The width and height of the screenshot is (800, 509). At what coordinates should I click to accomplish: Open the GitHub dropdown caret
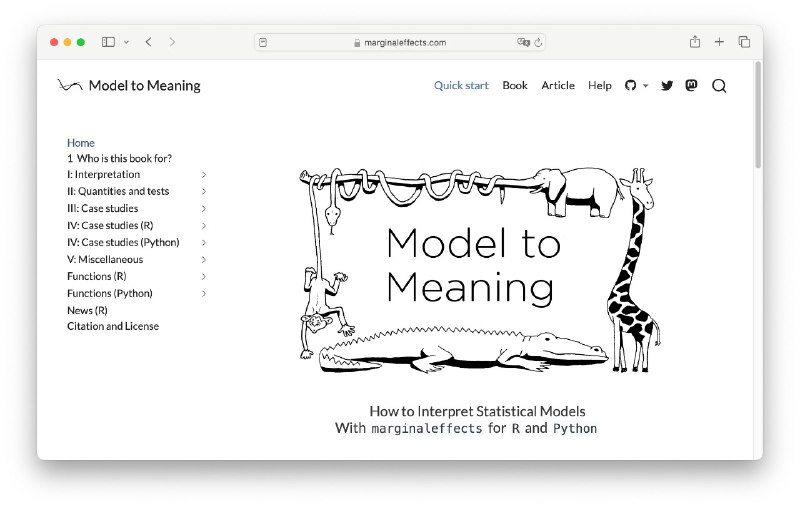(x=645, y=86)
